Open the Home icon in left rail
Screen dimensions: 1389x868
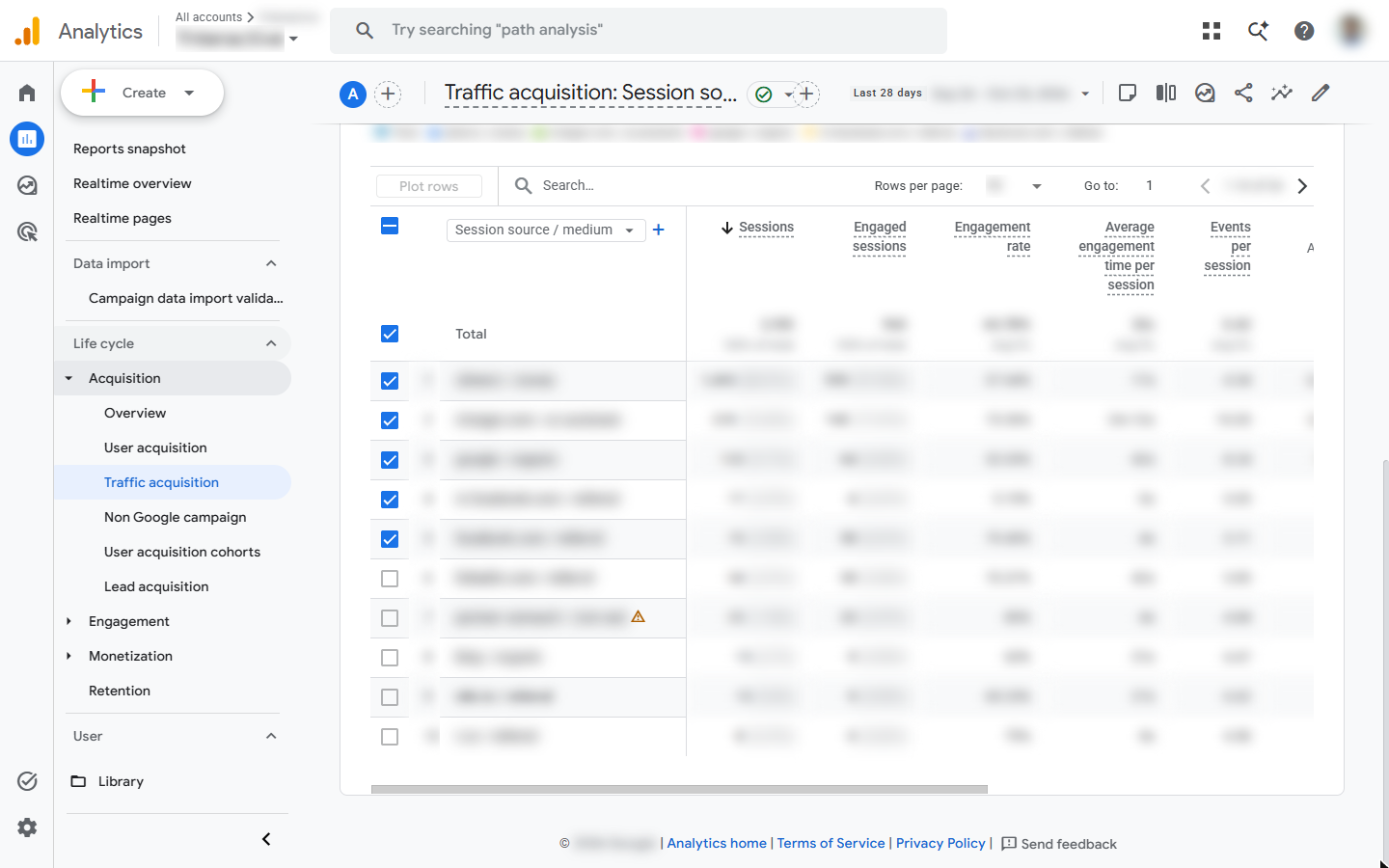click(27, 93)
